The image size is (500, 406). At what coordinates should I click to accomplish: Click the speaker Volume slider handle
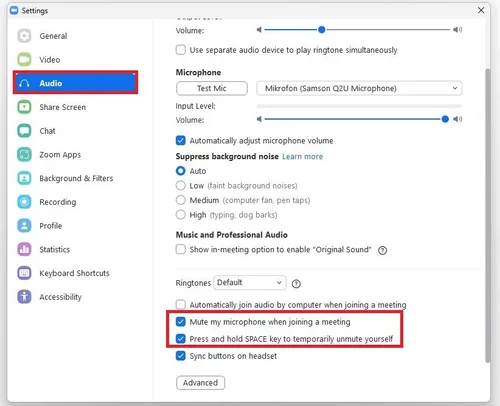tap(321, 30)
